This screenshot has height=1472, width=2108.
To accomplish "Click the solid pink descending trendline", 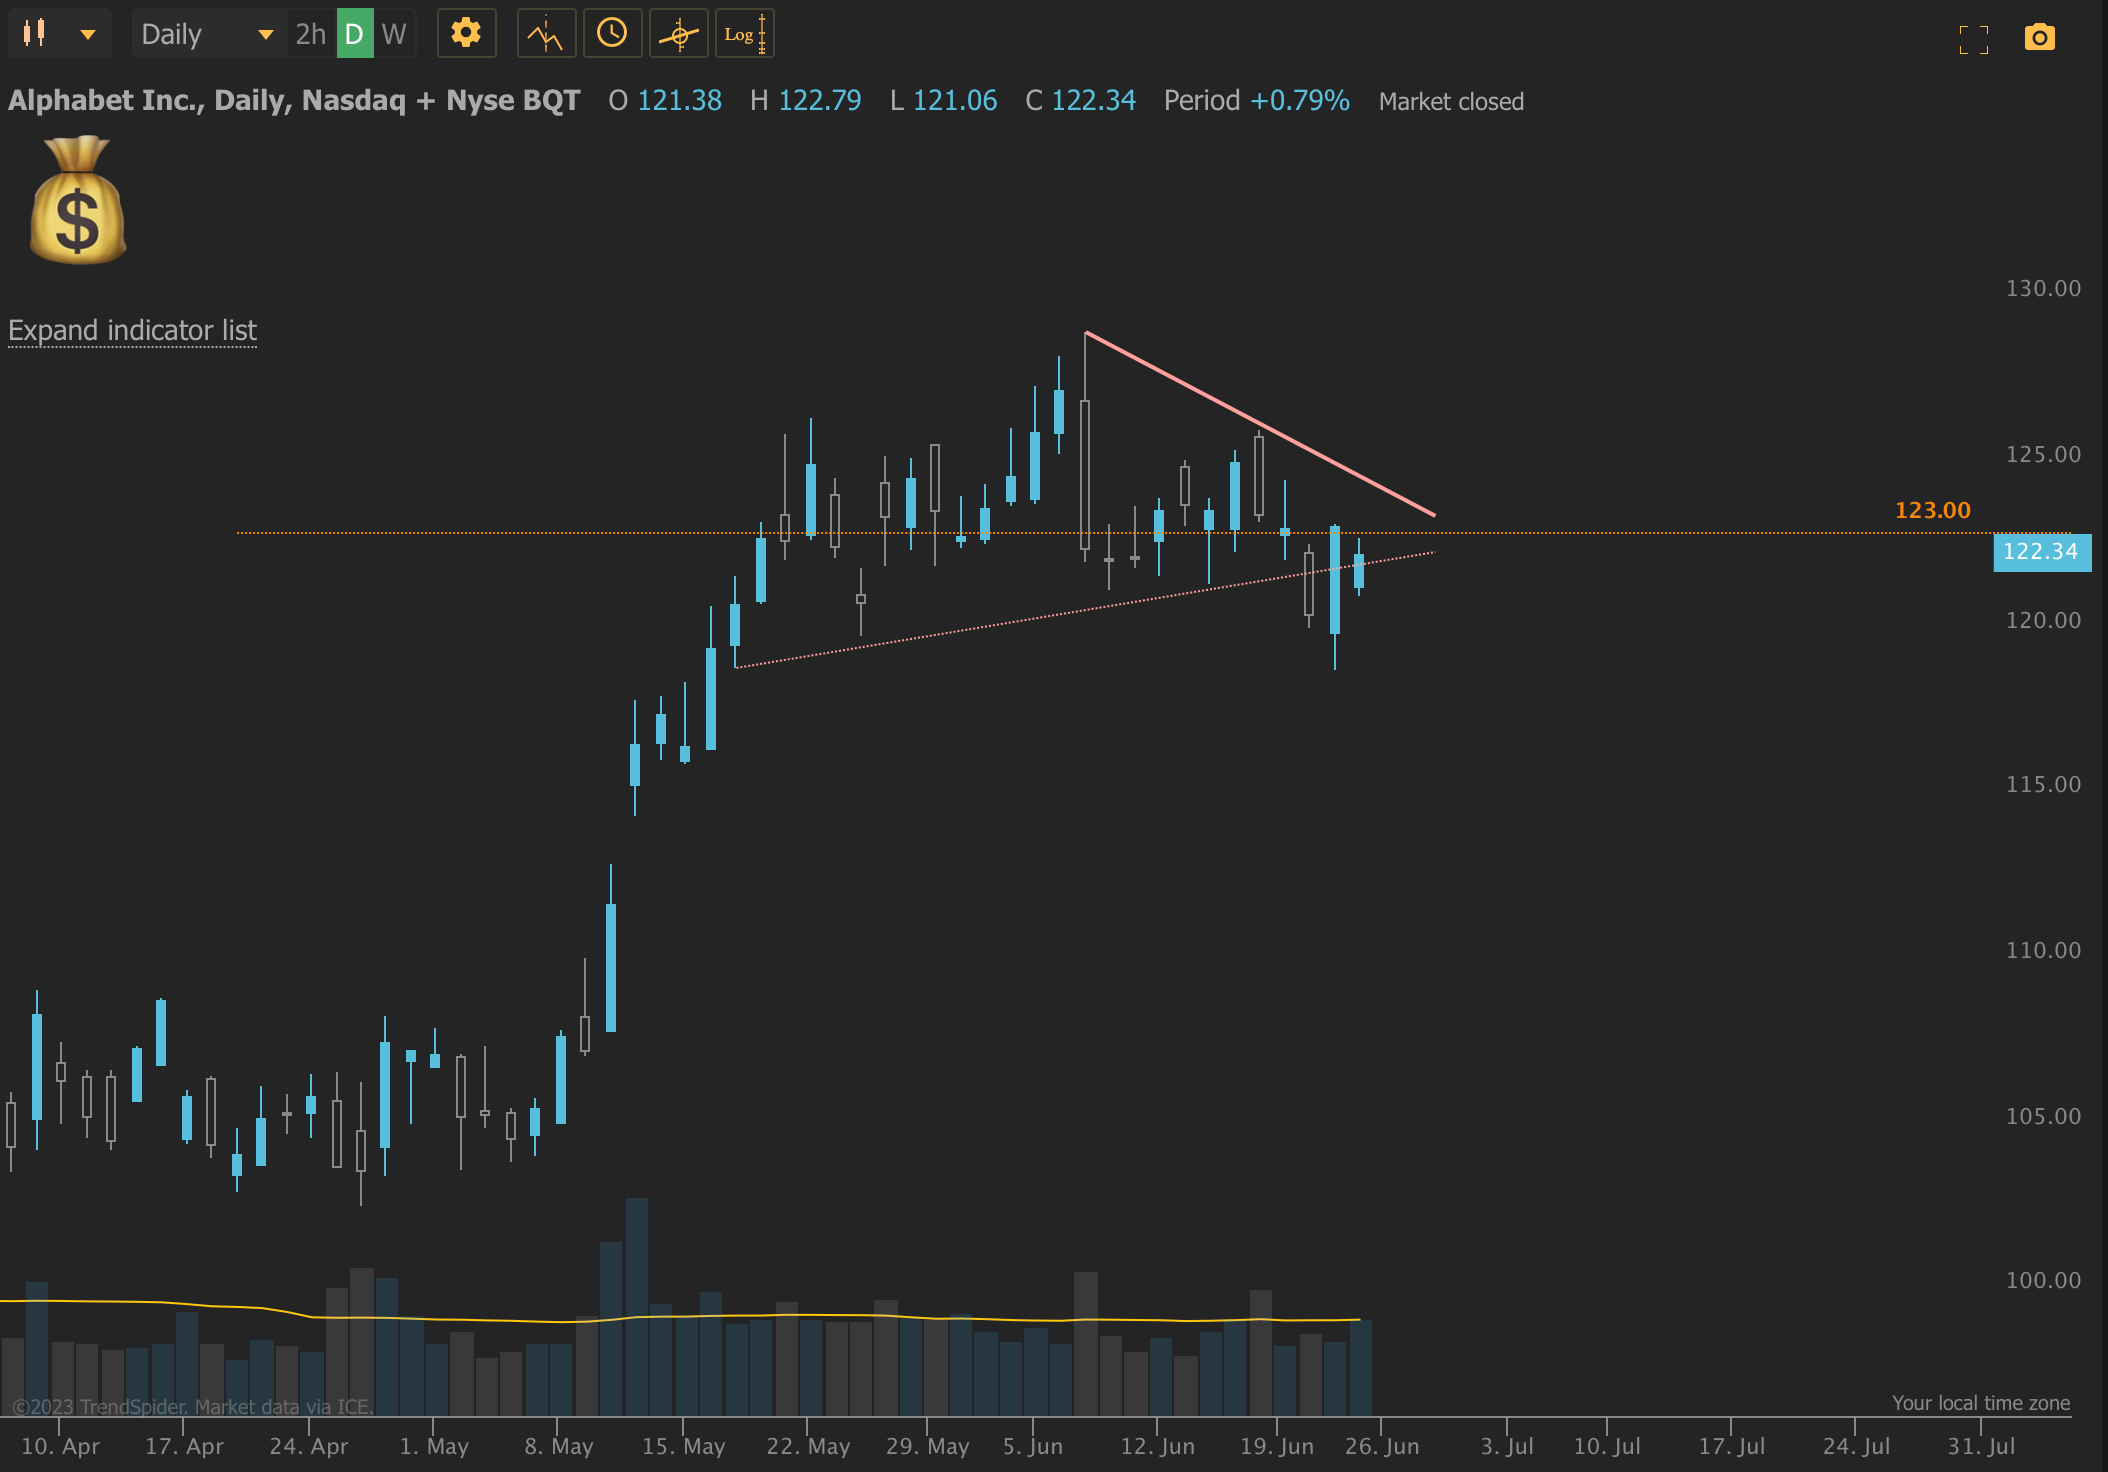I will tap(1260, 424).
